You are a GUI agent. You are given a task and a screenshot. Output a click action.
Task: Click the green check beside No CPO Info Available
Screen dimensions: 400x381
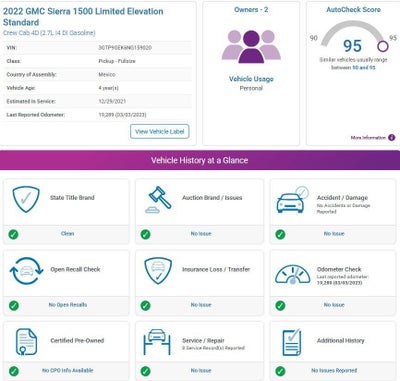[13, 371]
